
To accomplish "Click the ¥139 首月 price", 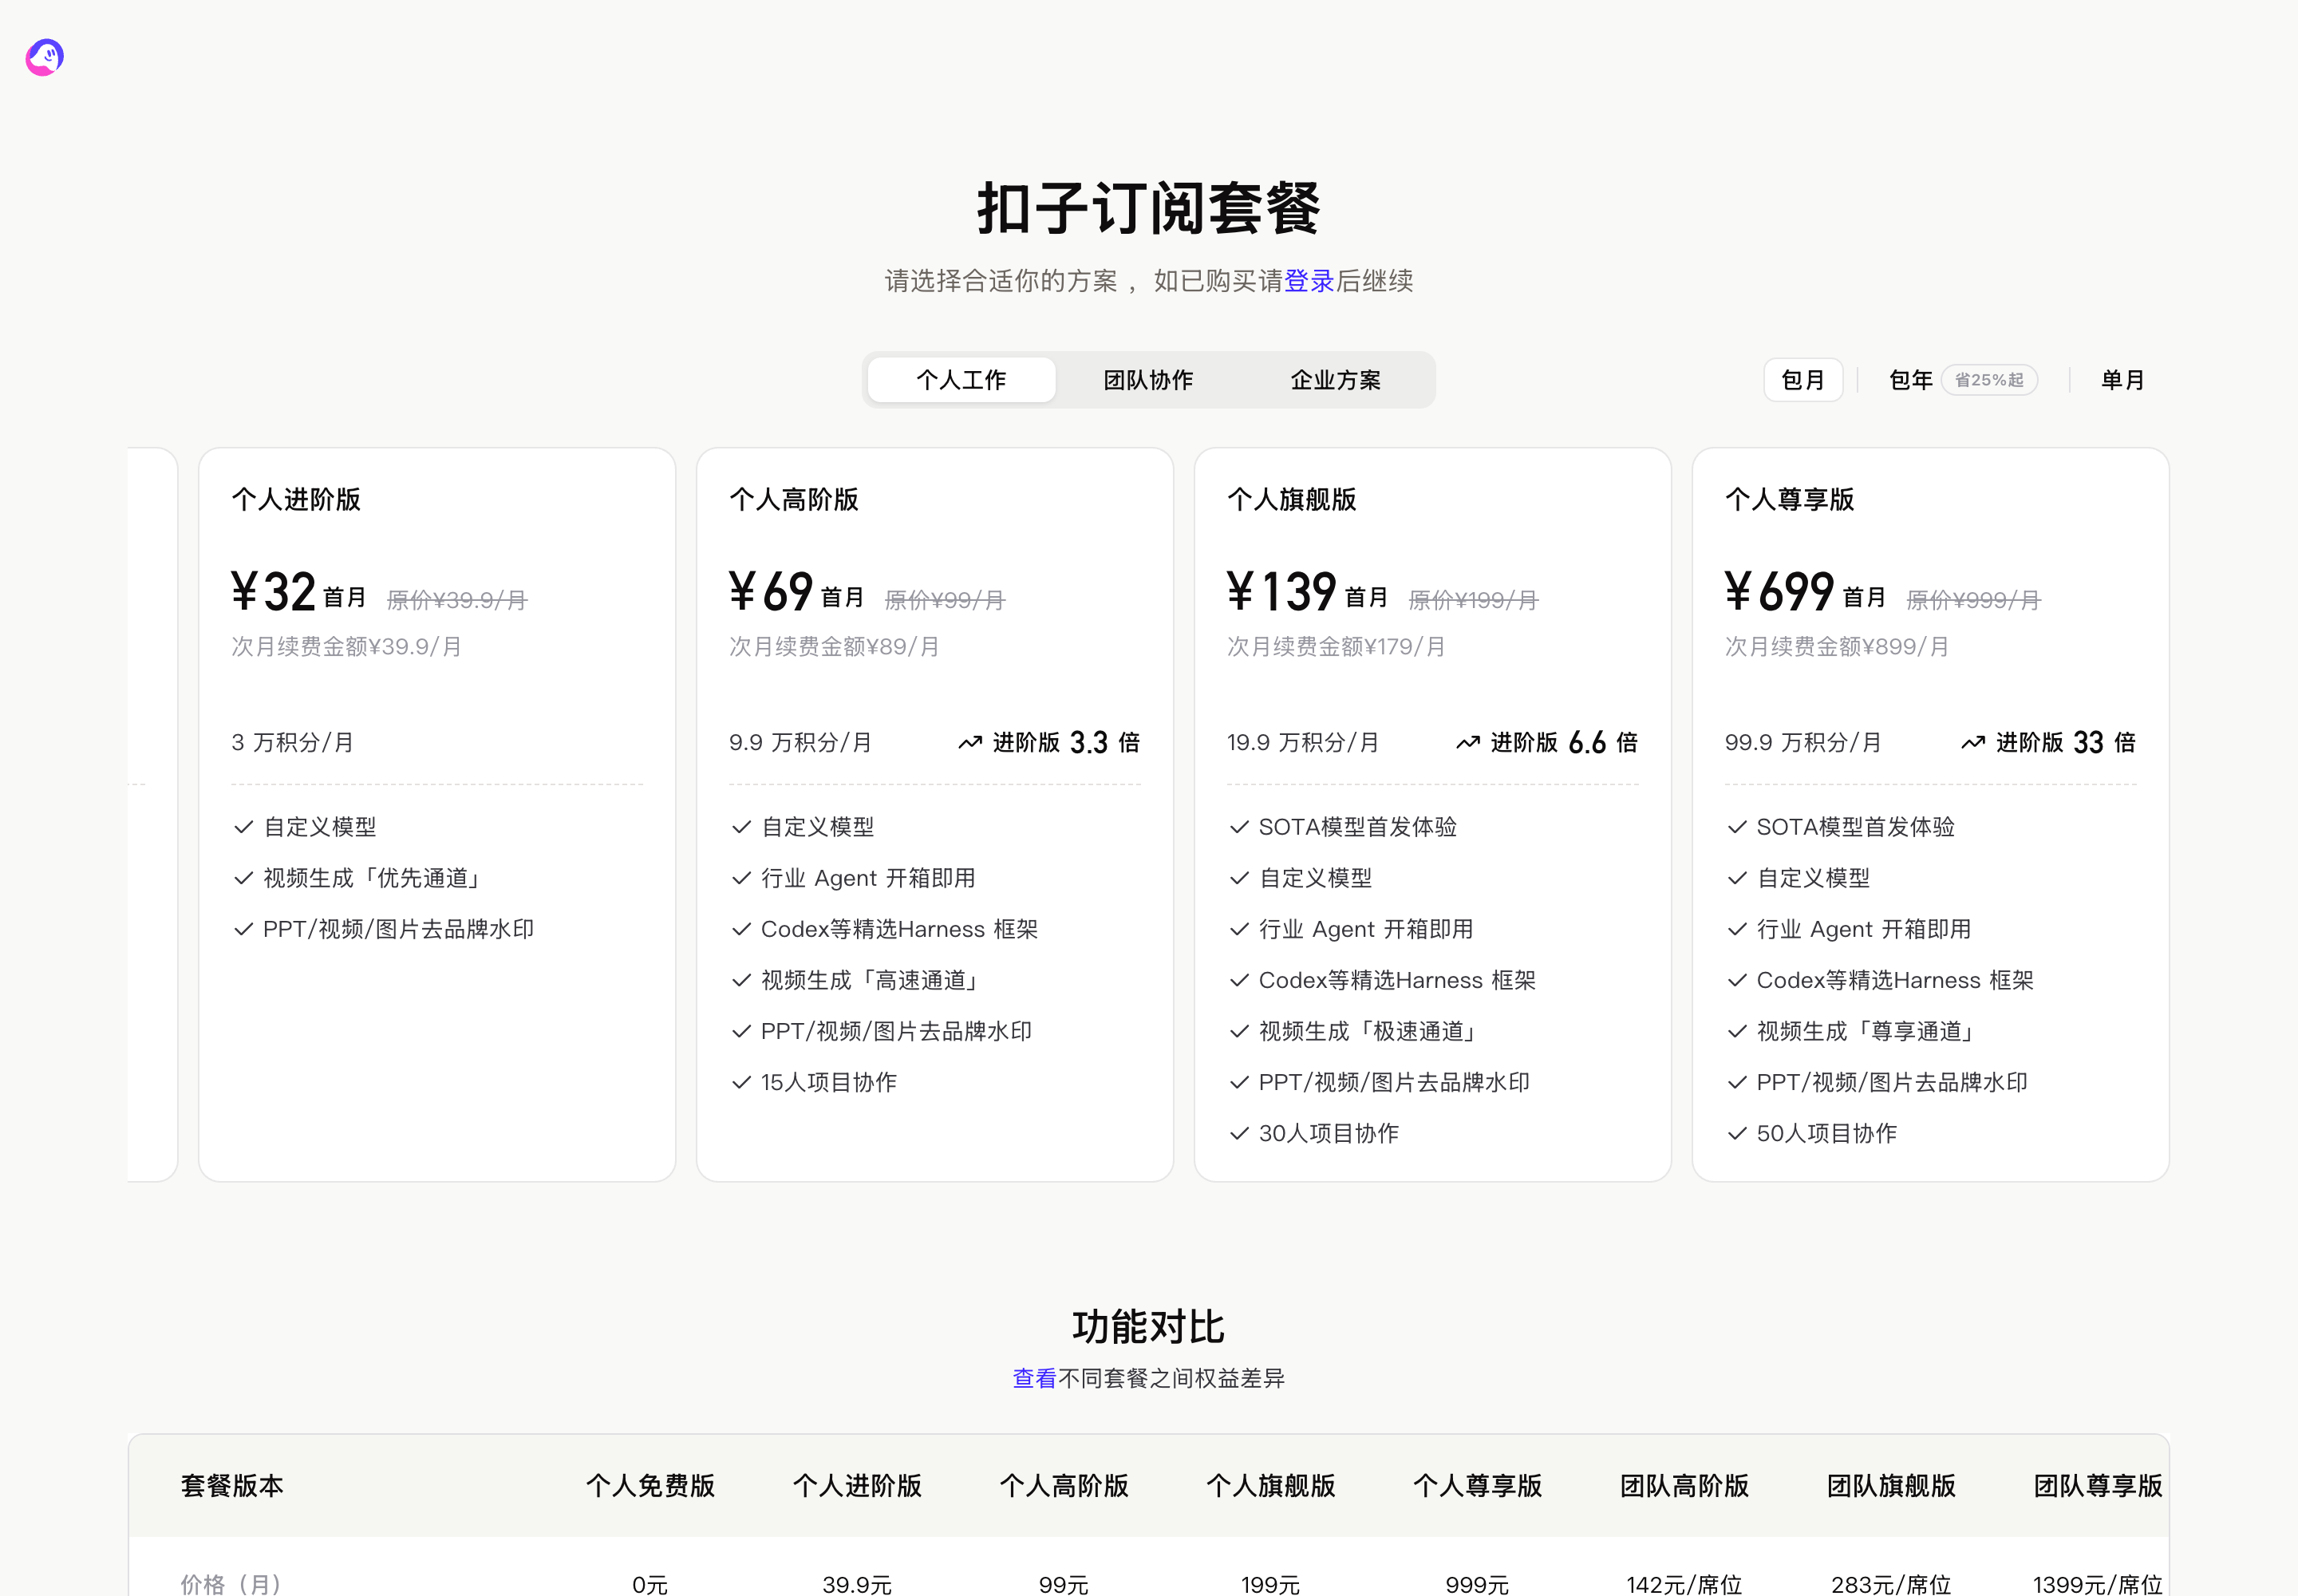I will (x=1307, y=591).
